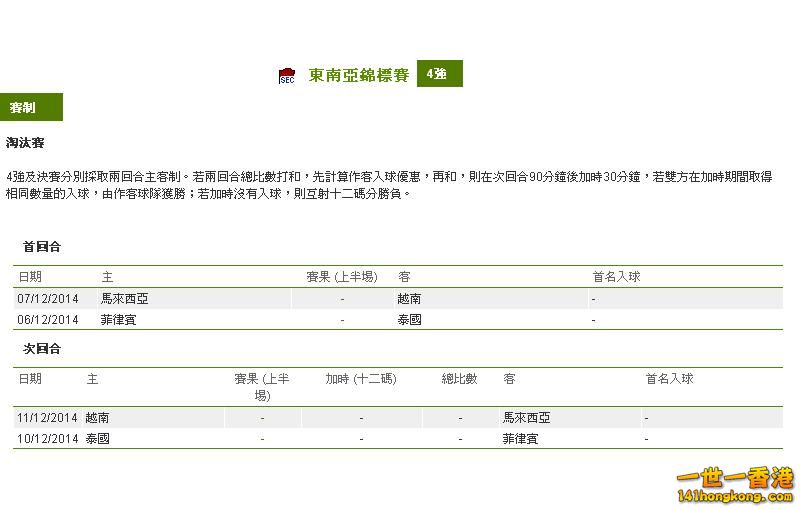The height and width of the screenshot is (510, 801).
Task: Click the 首名入球 header in 次回合 table
Action: coord(670,379)
